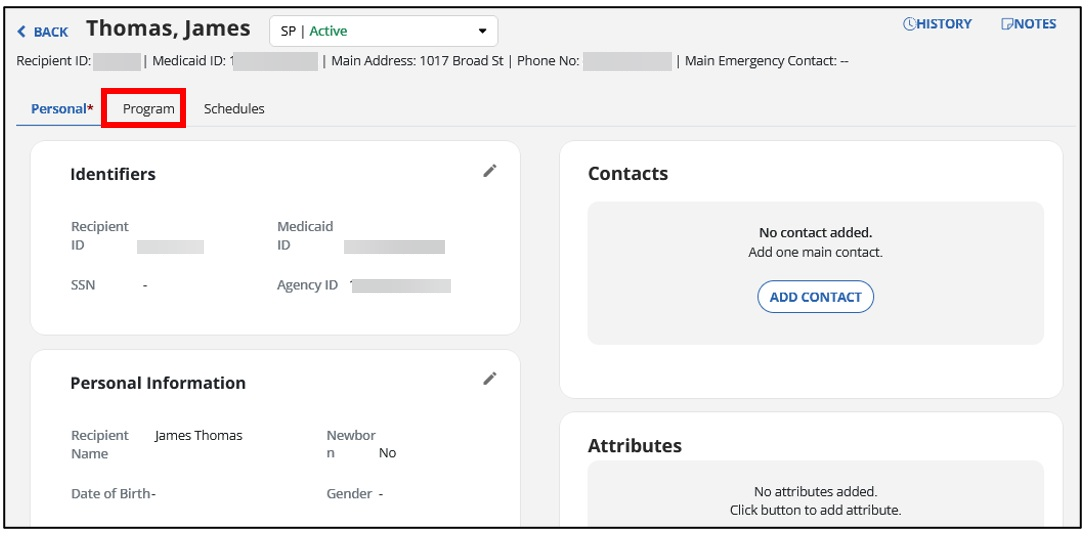
Task: Click the Main Emergency Contact header text
Action: pyautogui.click(x=766, y=61)
